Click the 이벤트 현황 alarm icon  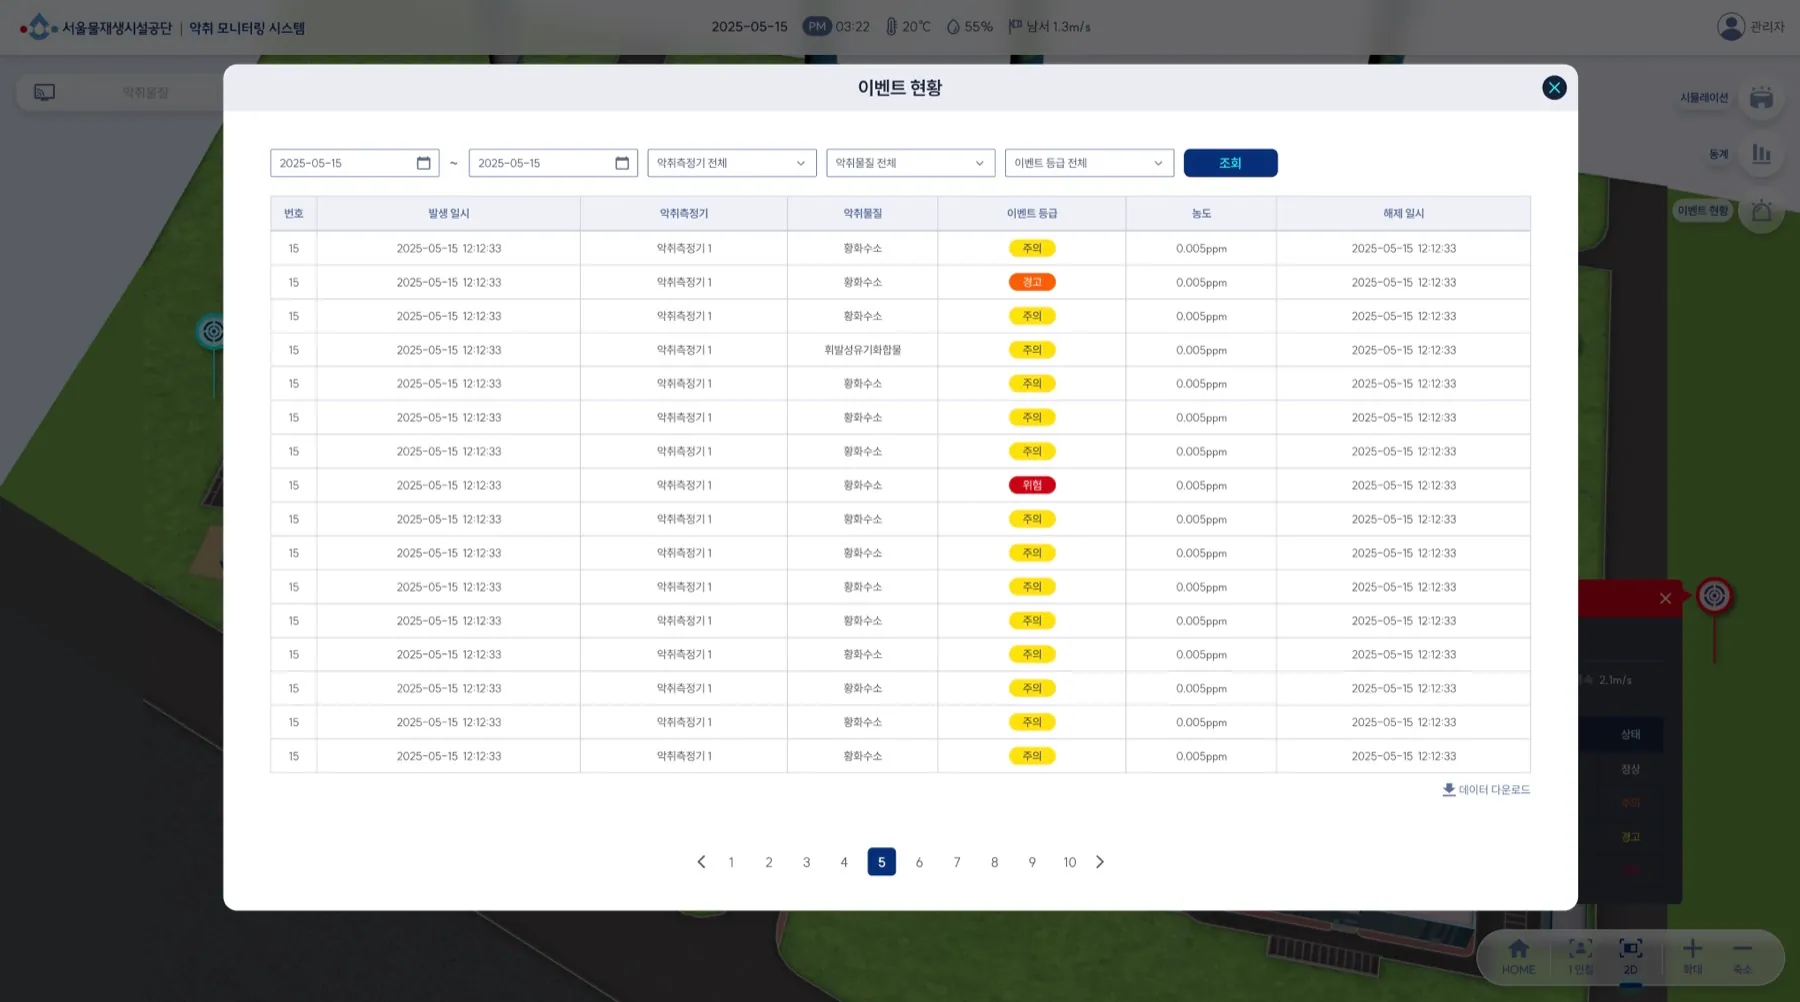(1761, 211)
